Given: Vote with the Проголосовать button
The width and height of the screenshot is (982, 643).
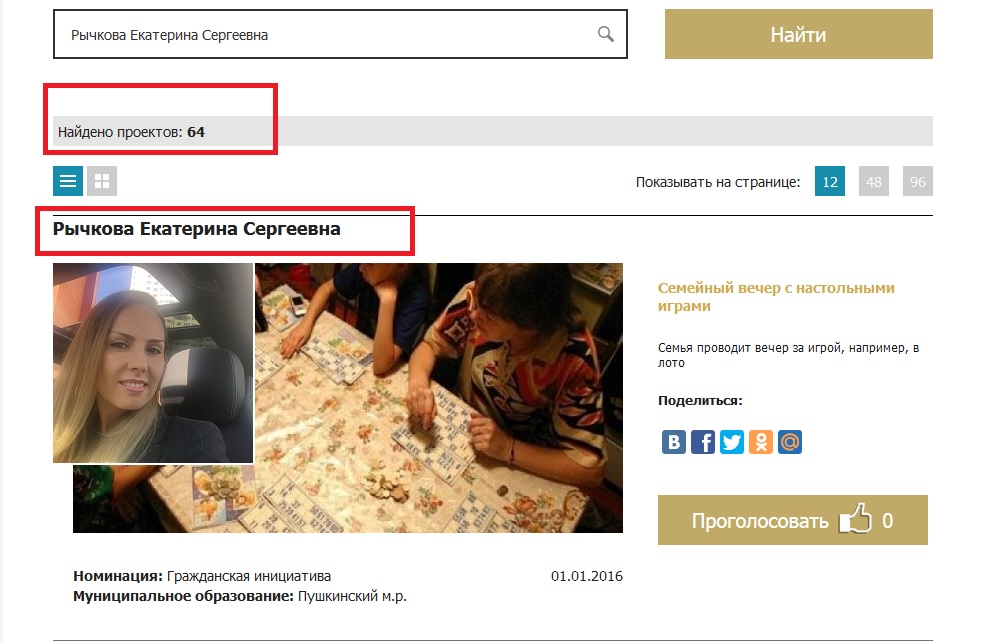Looking at the screenshot, I should pos(792,520).
